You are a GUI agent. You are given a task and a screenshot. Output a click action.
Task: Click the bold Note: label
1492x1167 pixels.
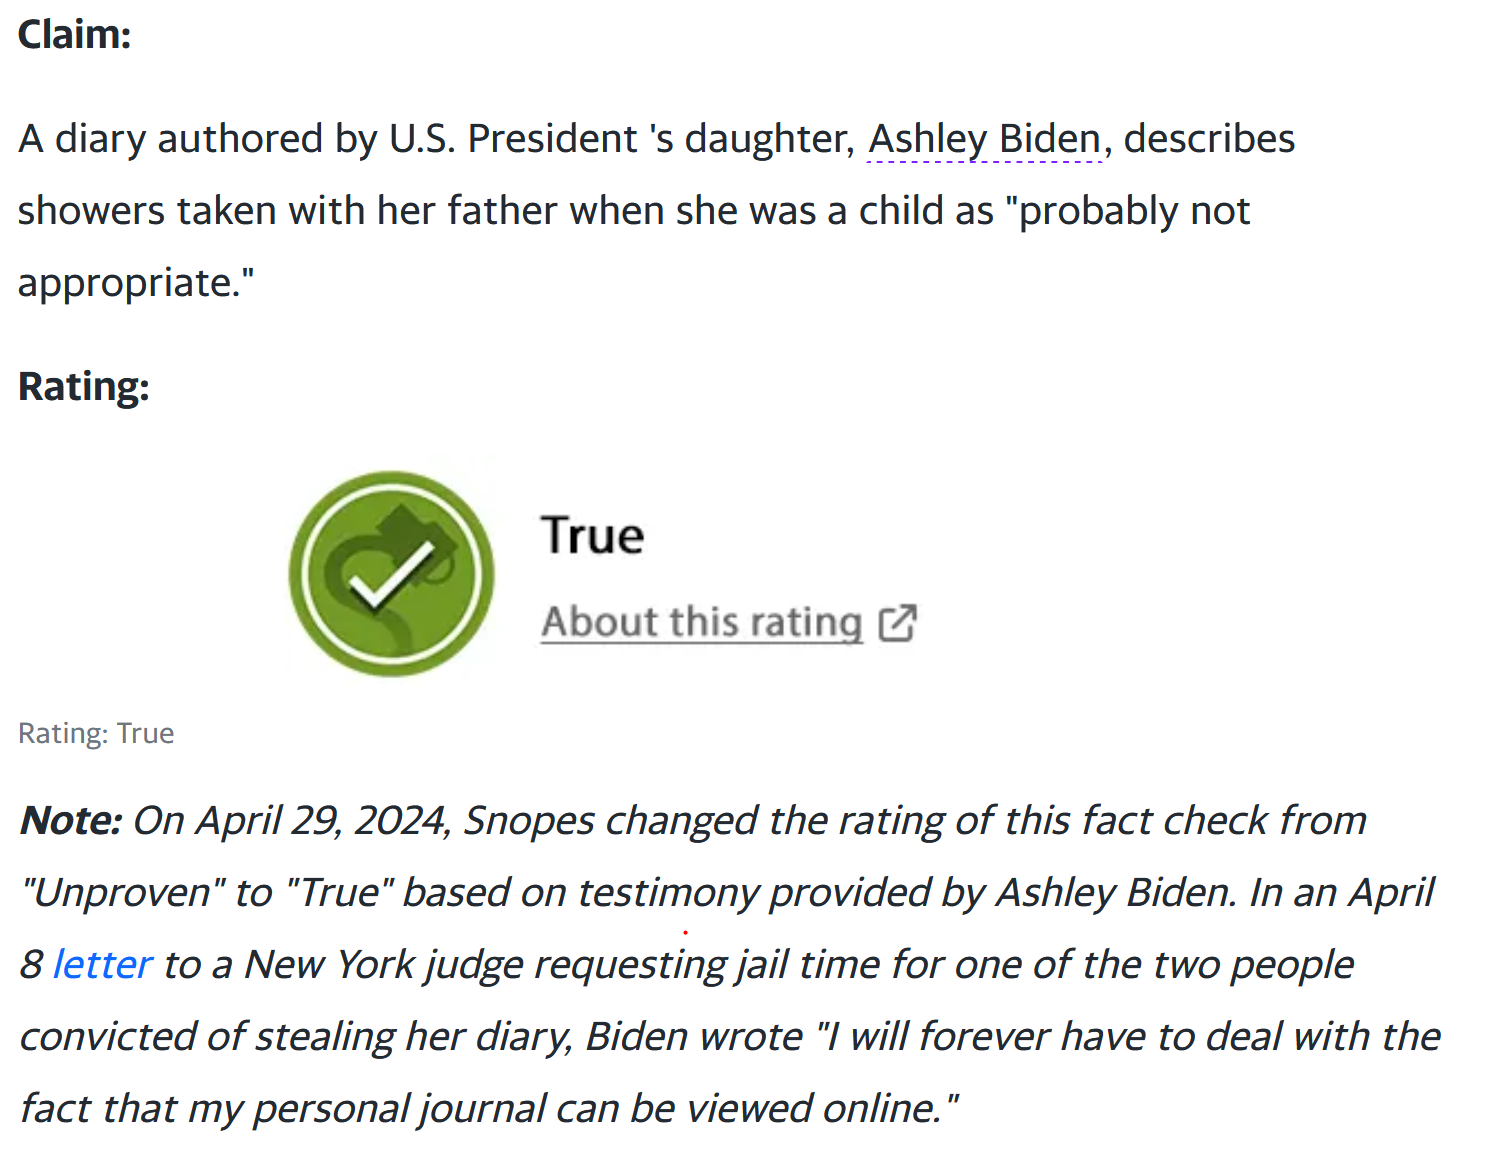pos(71,821)
